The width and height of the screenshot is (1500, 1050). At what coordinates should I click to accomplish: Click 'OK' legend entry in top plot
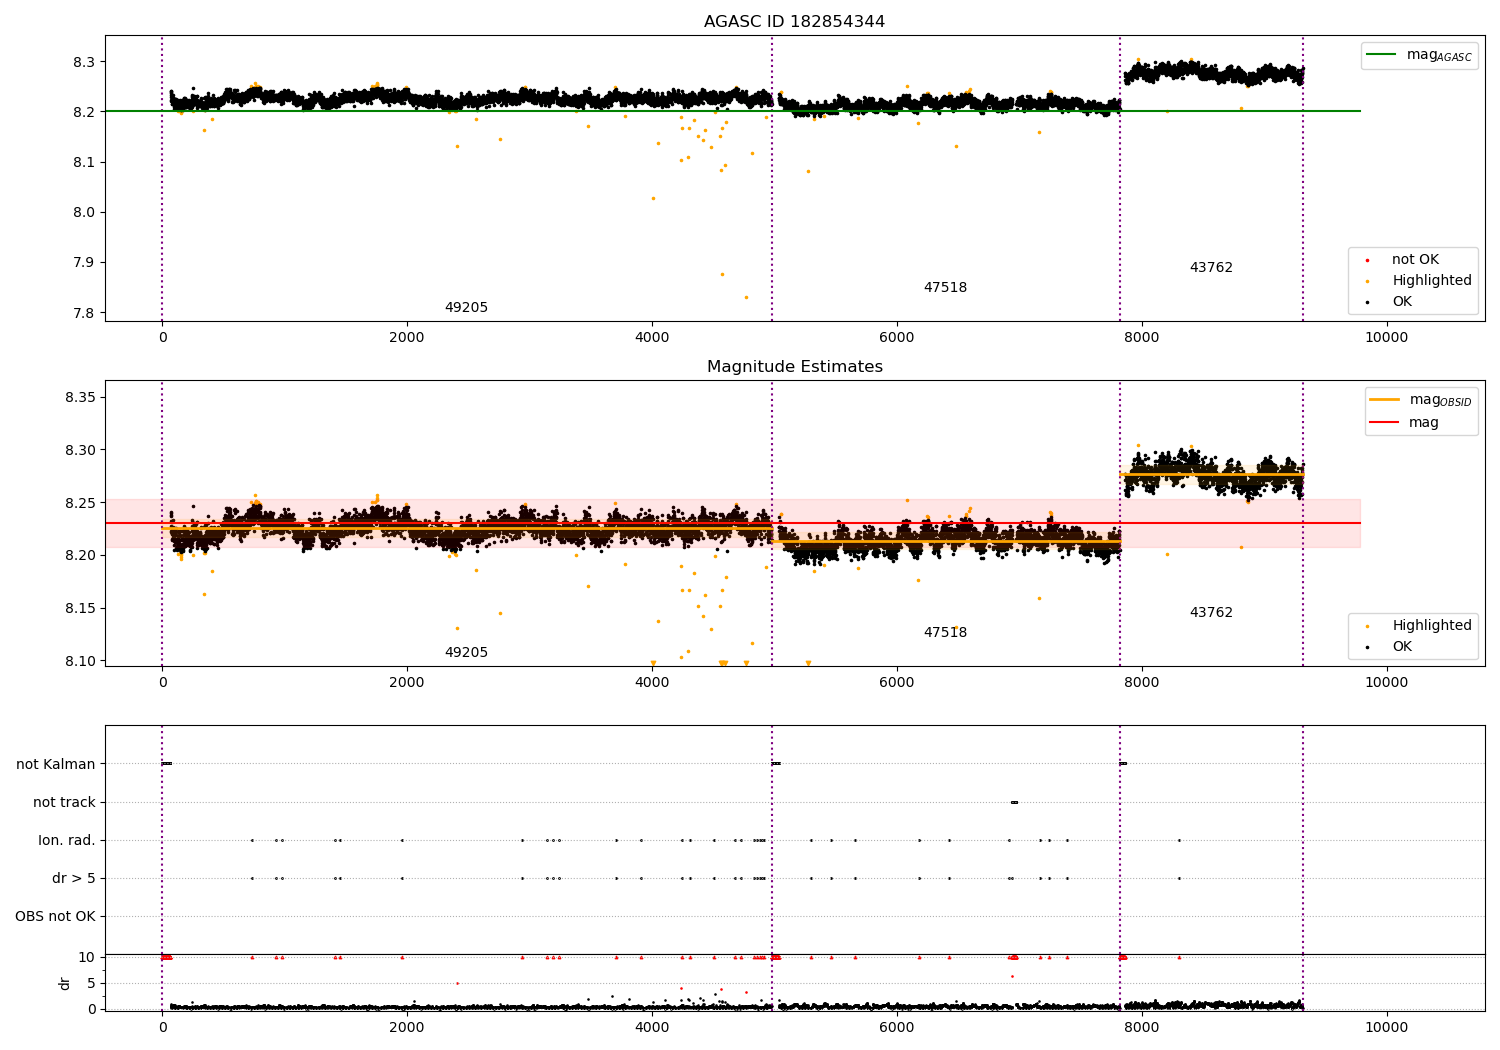click(x=1389, y=302)
